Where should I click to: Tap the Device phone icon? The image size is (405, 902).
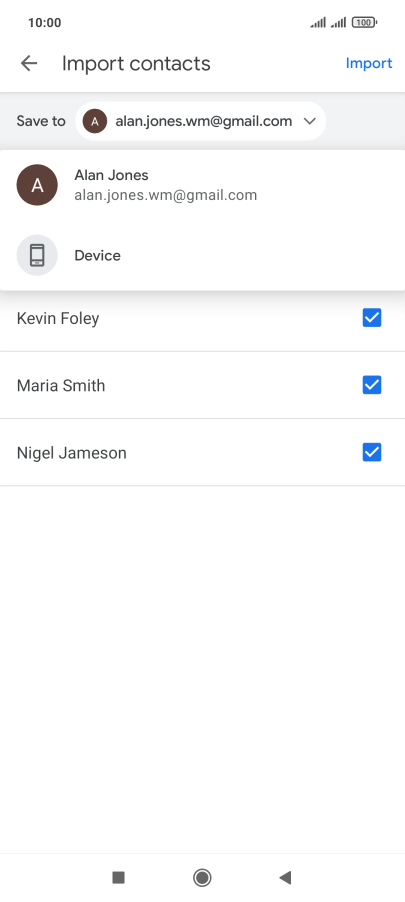tap(37, 255)
